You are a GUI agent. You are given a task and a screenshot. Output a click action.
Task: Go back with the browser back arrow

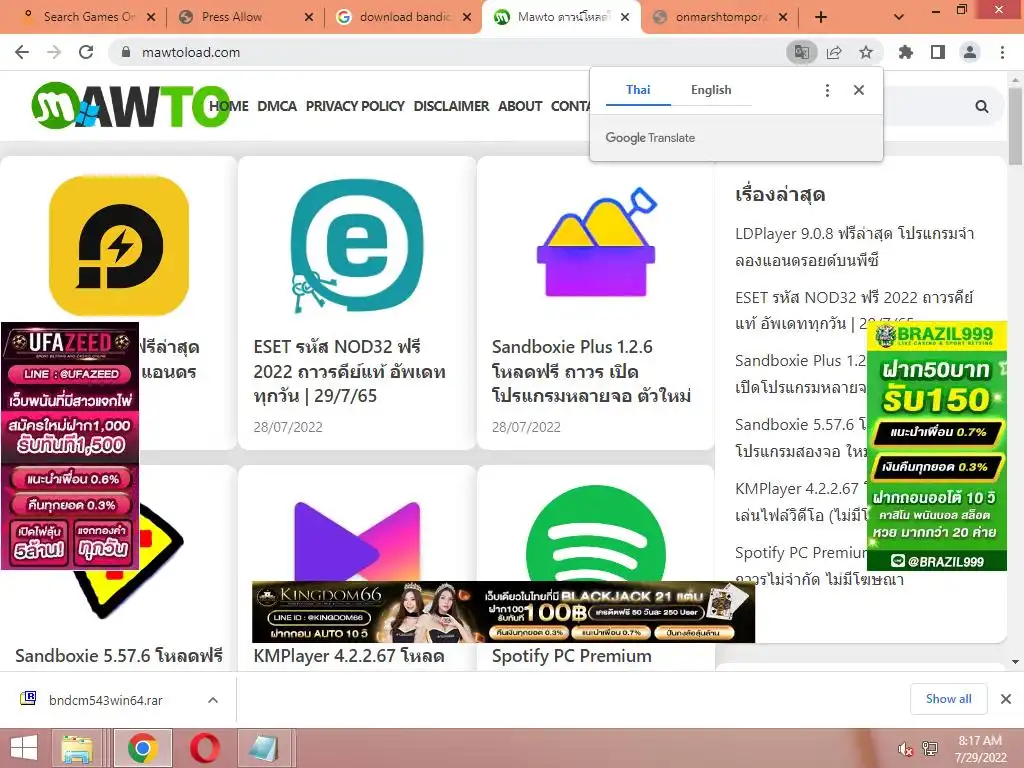point(22,52)
